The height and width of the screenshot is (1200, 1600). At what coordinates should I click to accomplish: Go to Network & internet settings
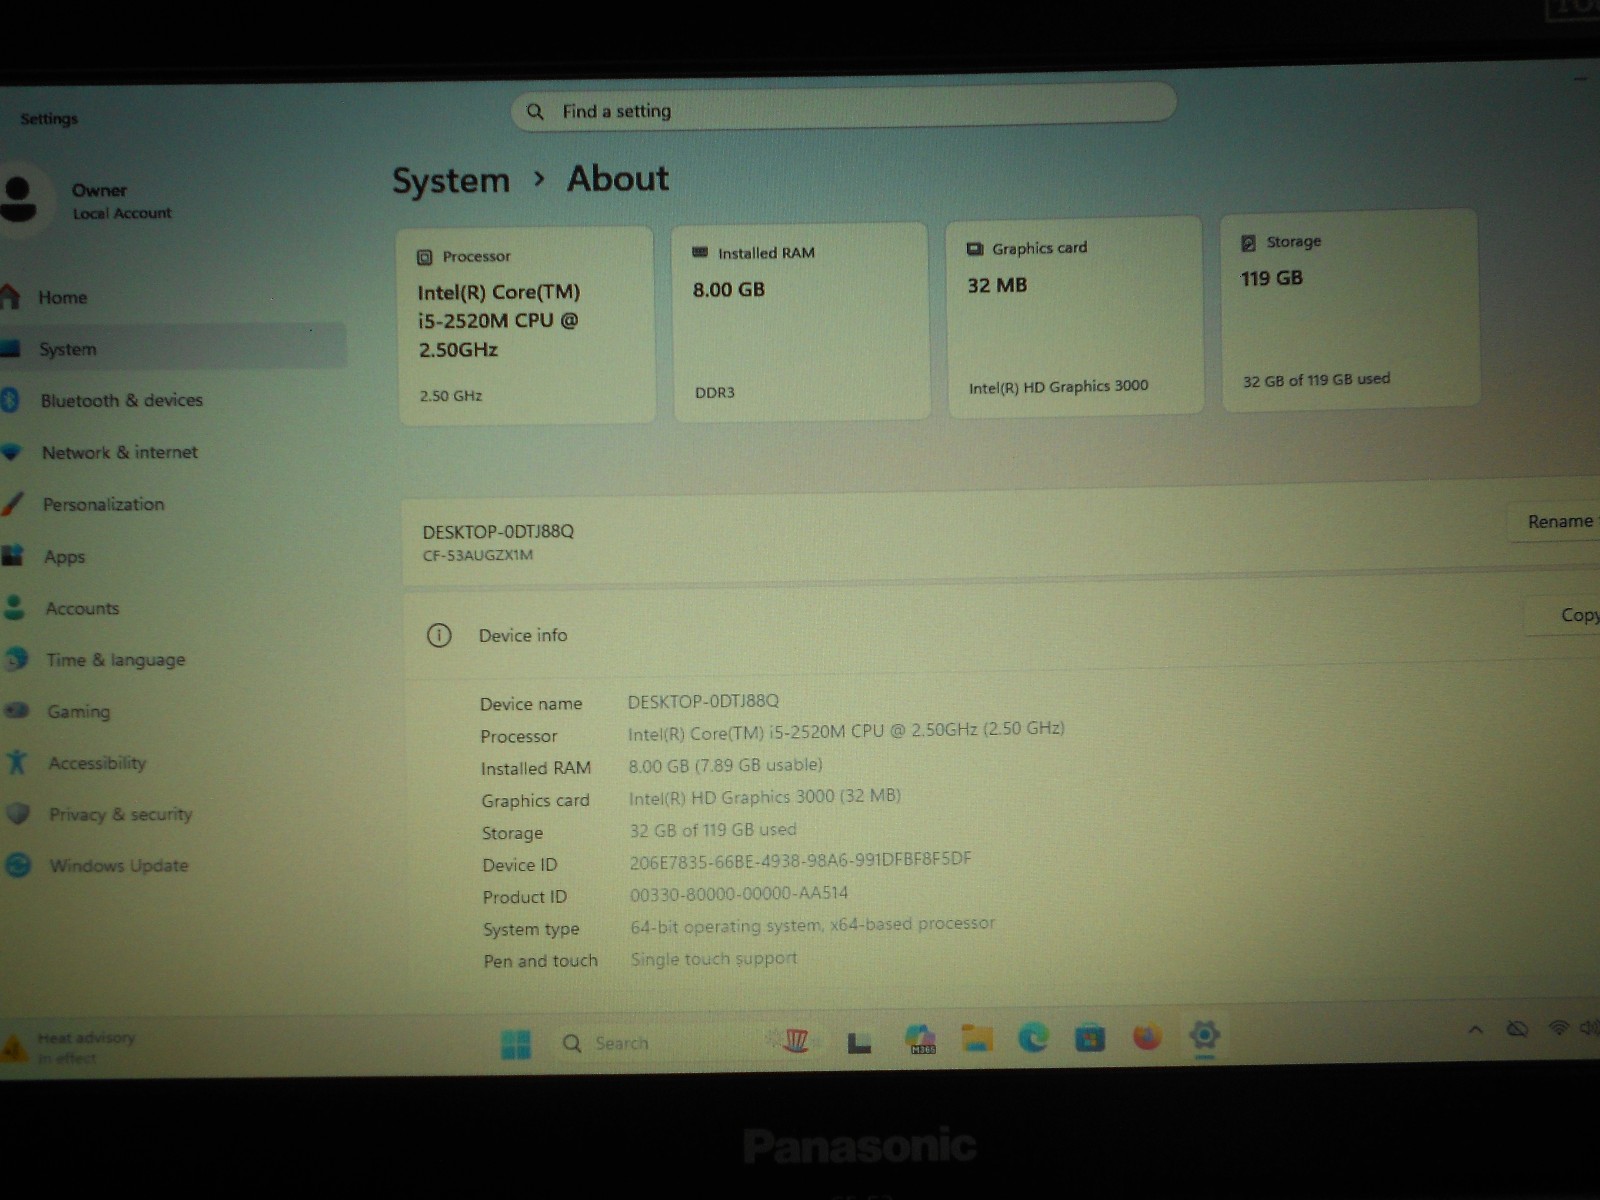119,452
